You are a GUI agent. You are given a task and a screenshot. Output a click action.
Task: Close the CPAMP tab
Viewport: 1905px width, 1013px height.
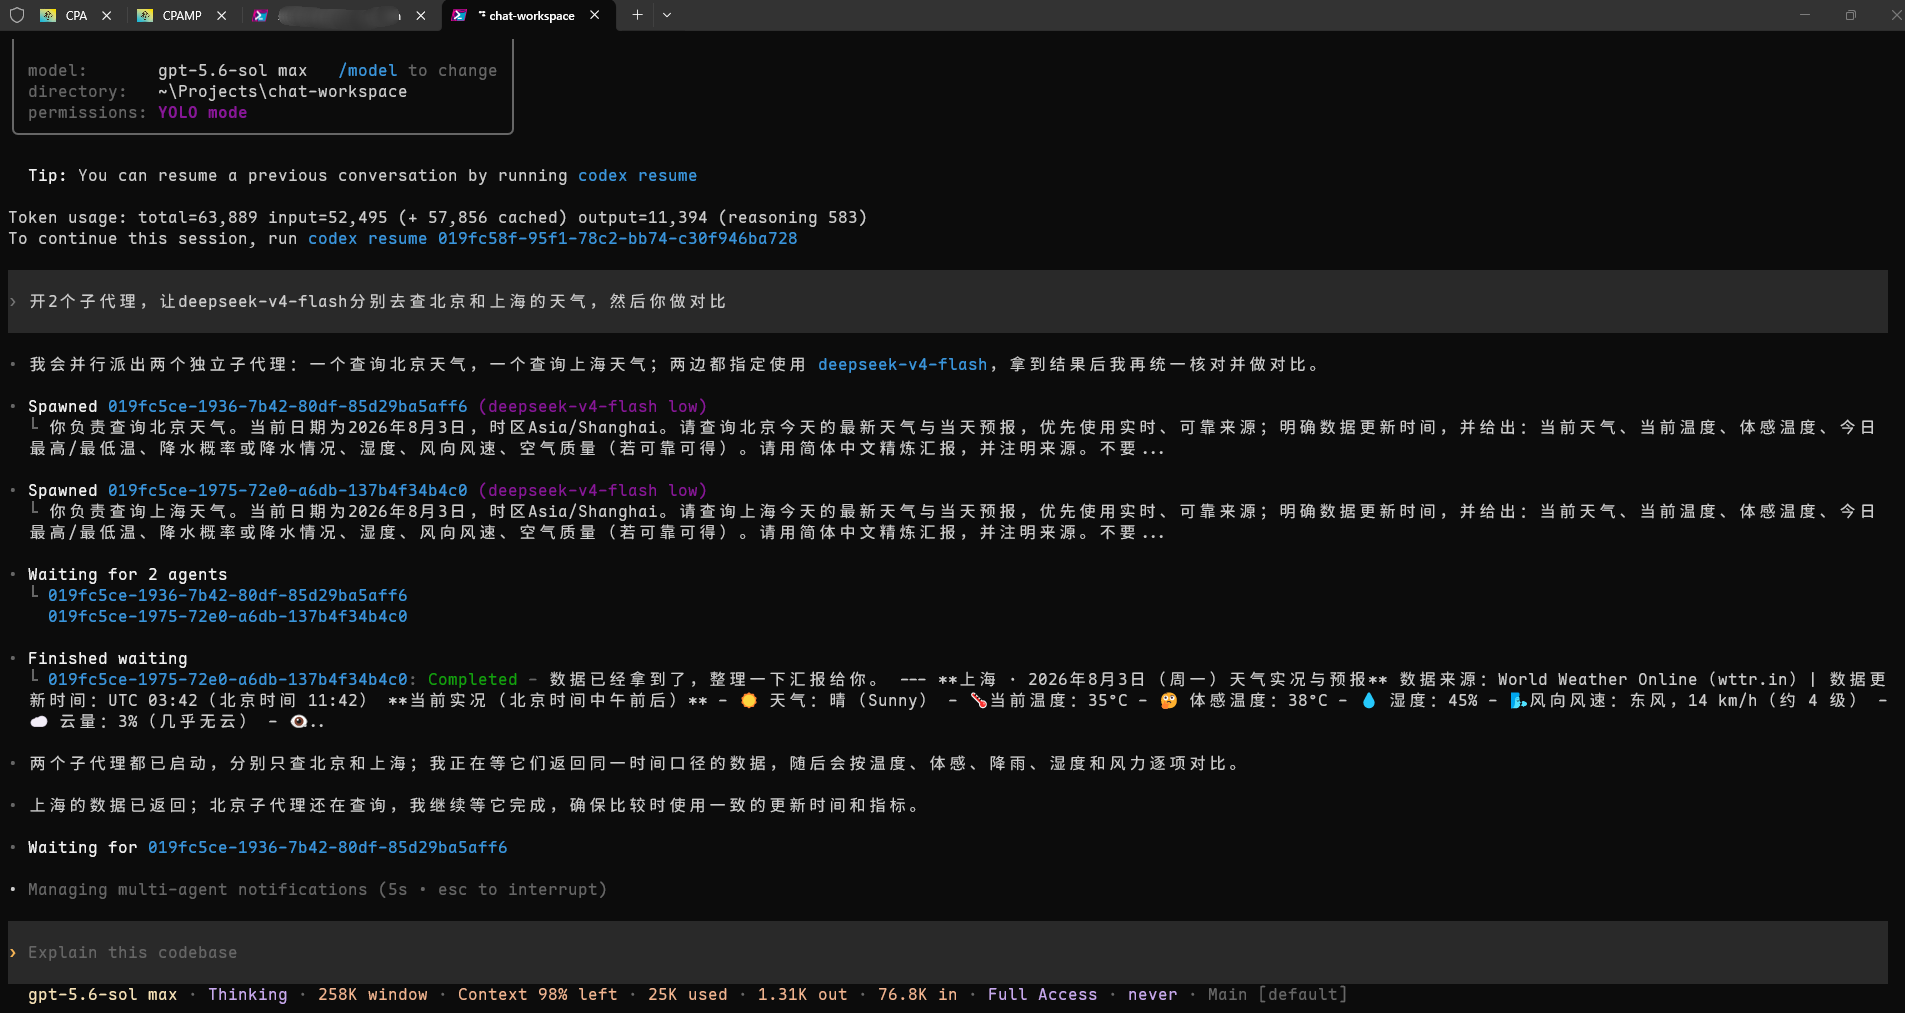(x=222, y=15)
